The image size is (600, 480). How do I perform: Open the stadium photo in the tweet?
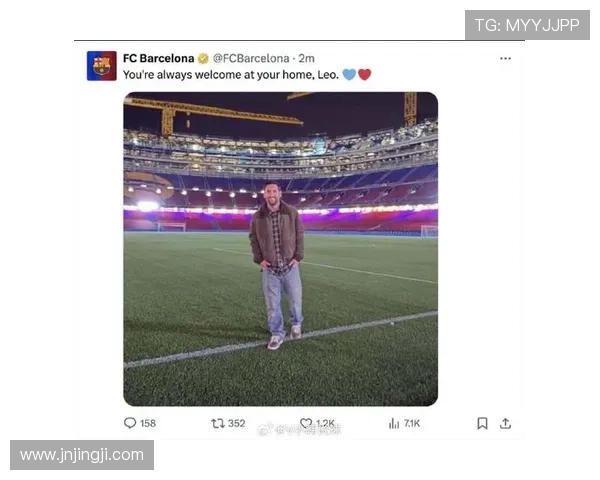(280, 248)
